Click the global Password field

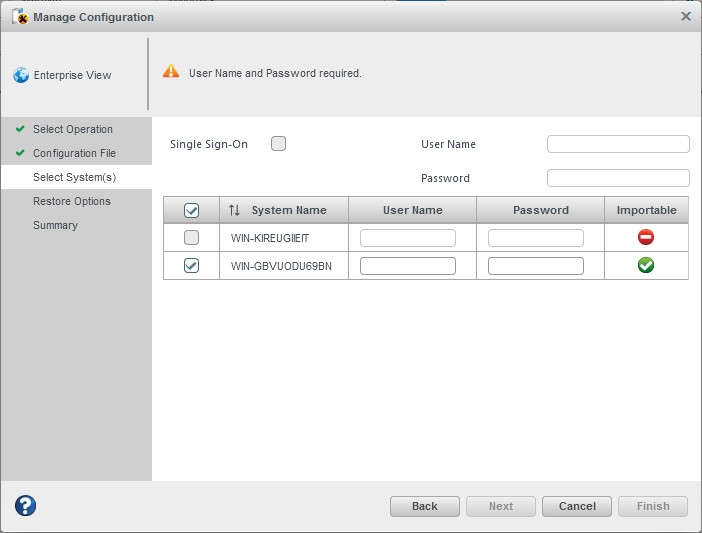click(618, 178)
